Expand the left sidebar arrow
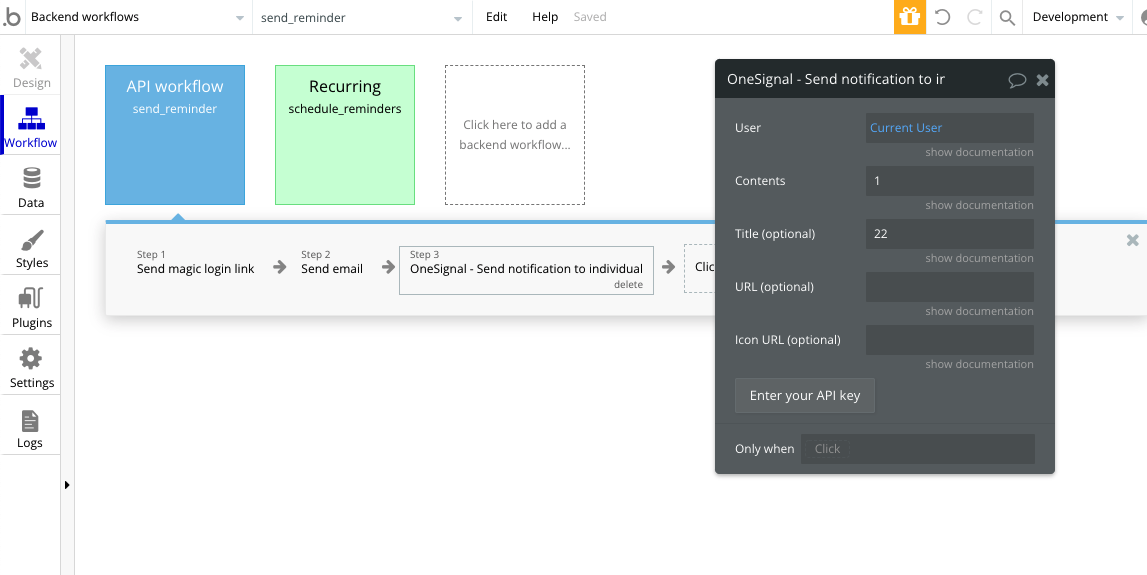The image size is (1147, 575). (x=67, y=484)
